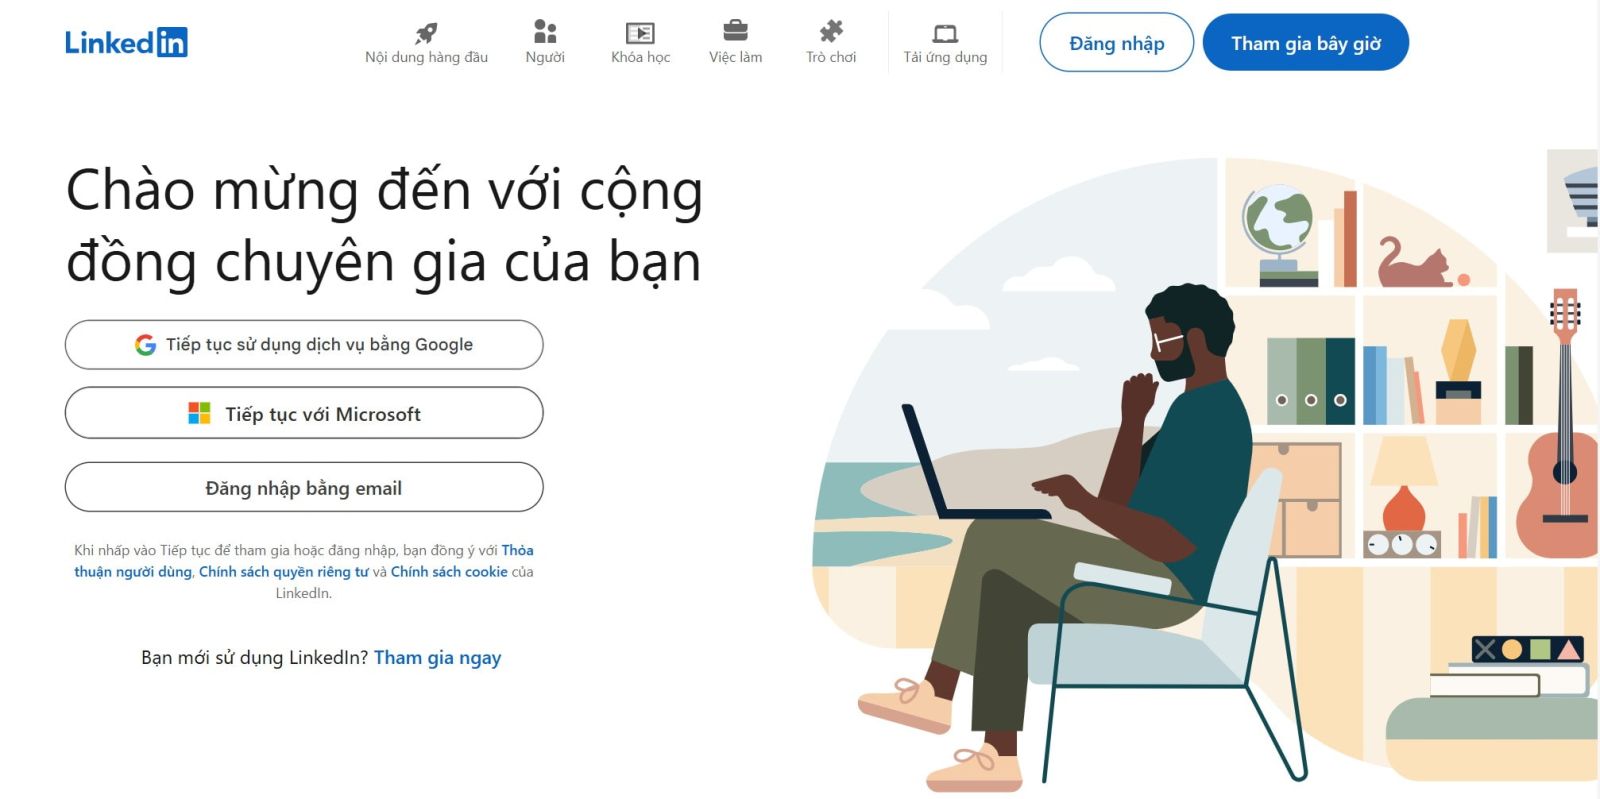Click the Tải ứng dụng laptop icon
The height and width of the screenshot is (799, 1600).
pyautogui.click(x=945, y=34)
